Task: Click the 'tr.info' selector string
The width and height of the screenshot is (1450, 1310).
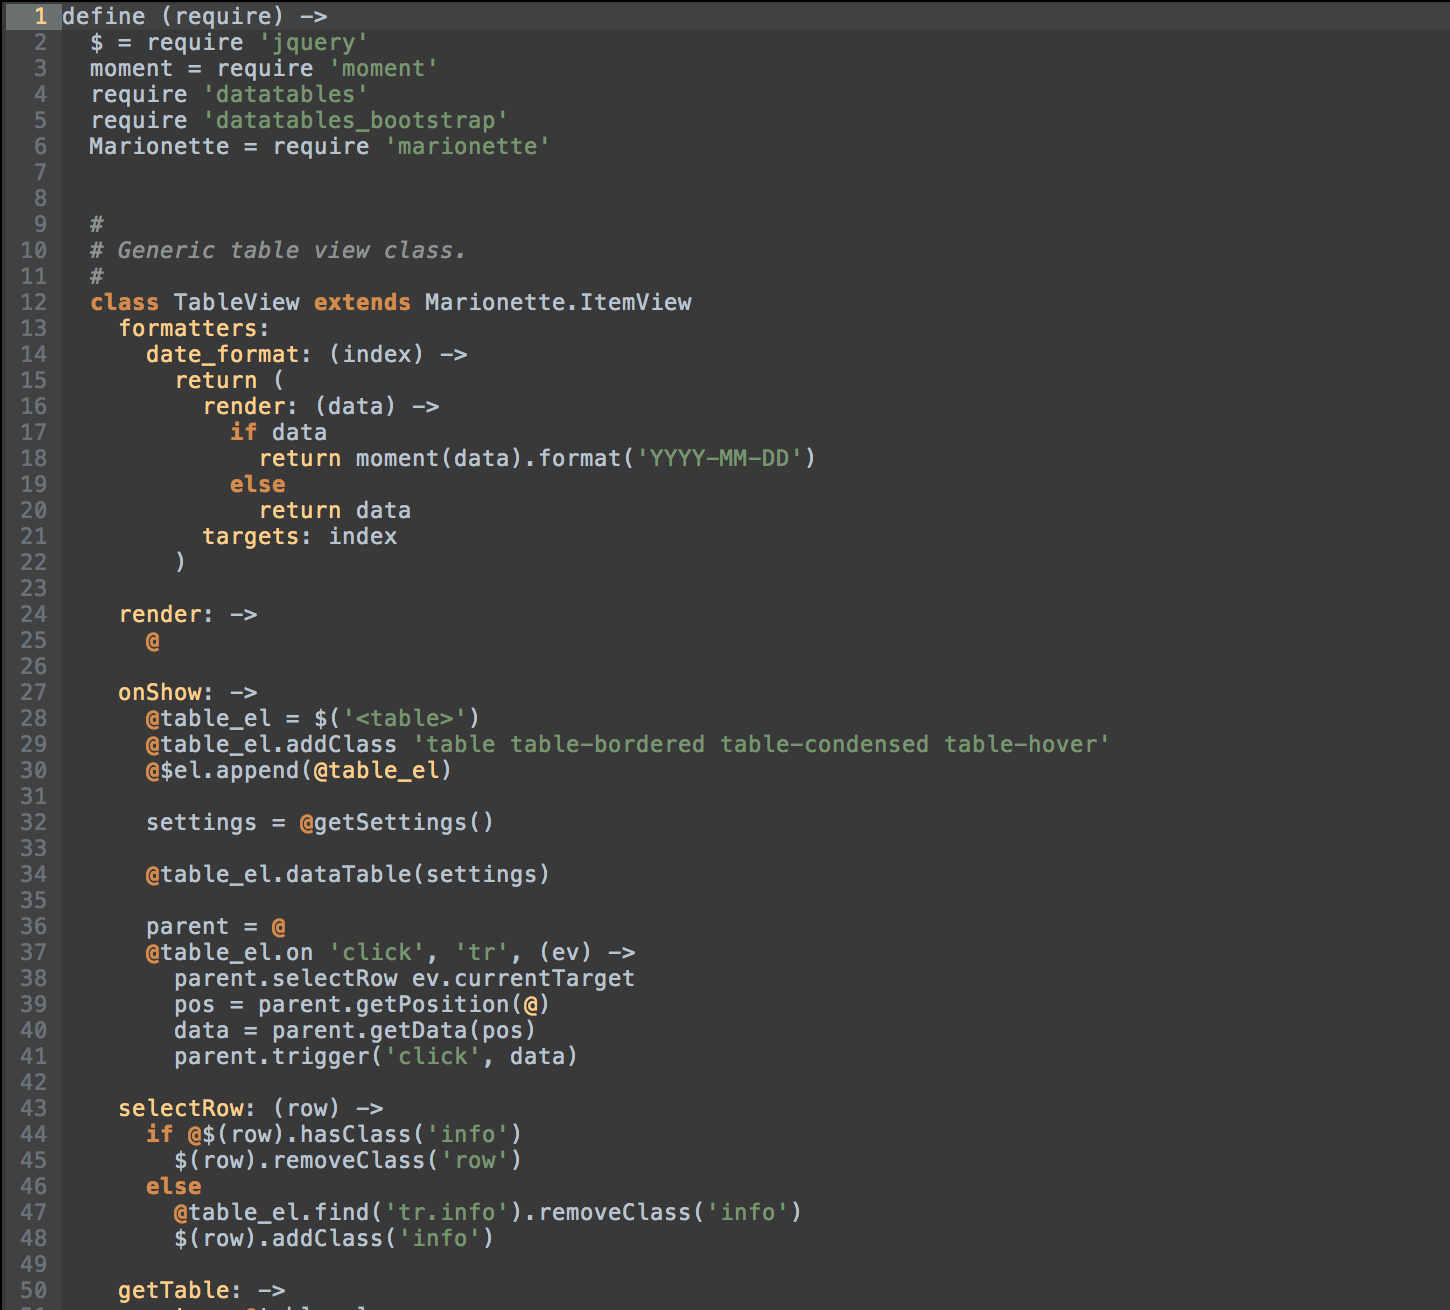Action: click(446, 1212)
